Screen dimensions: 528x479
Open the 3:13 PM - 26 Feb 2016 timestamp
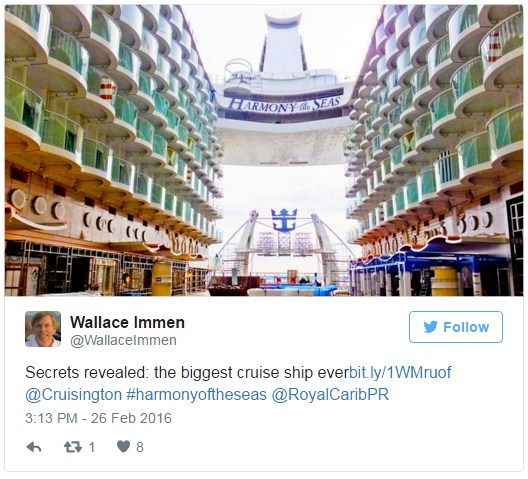click(x=98, y=418)
